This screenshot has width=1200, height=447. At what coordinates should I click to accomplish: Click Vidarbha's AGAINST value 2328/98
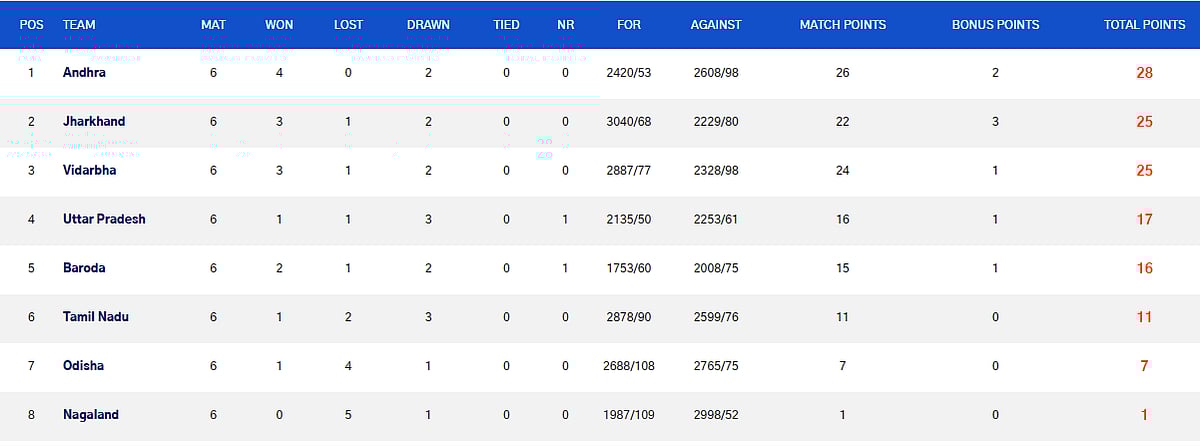715,171
